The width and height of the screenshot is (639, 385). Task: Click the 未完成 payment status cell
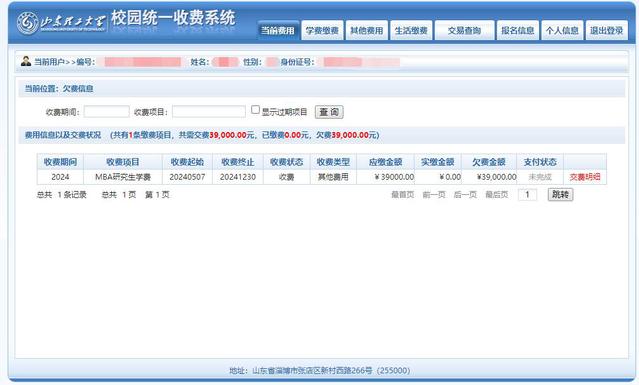540,177
